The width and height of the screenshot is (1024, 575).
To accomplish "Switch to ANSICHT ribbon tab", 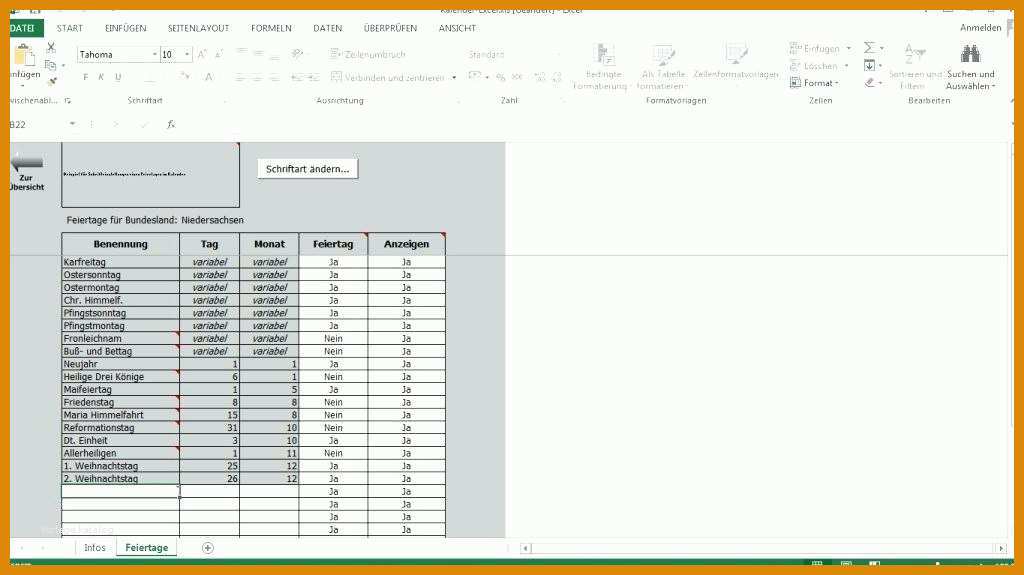I will [457, 28].
